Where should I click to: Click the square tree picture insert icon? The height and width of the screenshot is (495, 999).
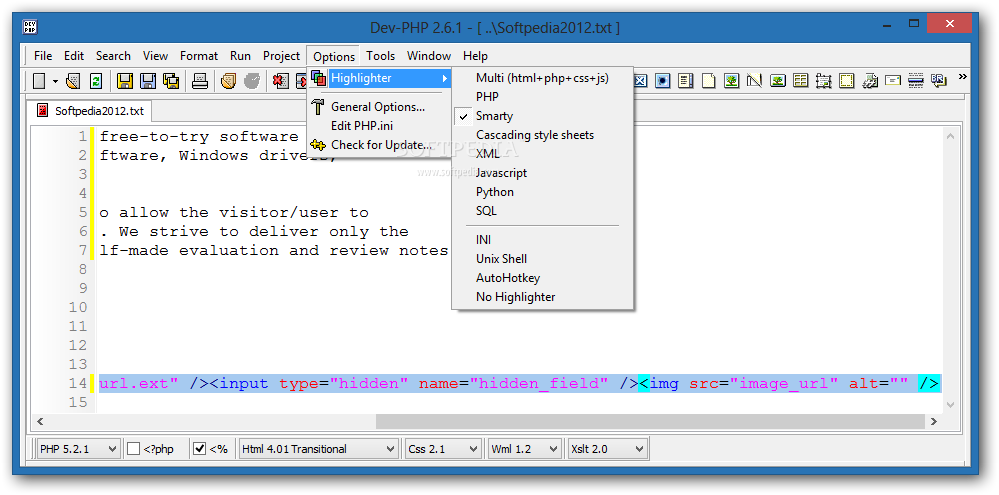tap(731, 81)
